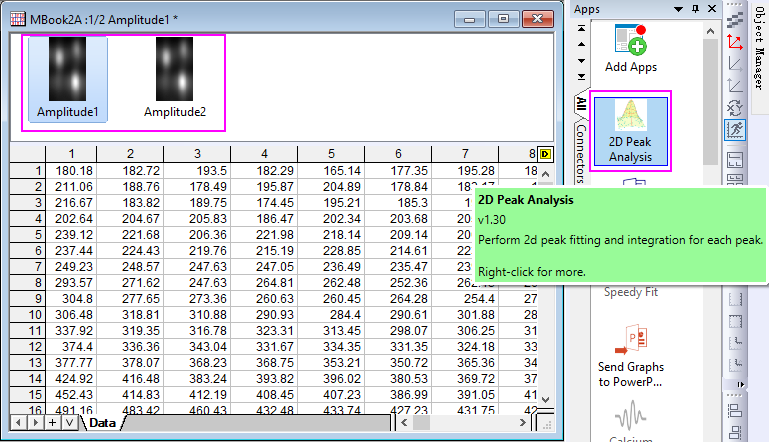
Task: Launch Send Graphs to PowerPoint app
Action: 631,355
